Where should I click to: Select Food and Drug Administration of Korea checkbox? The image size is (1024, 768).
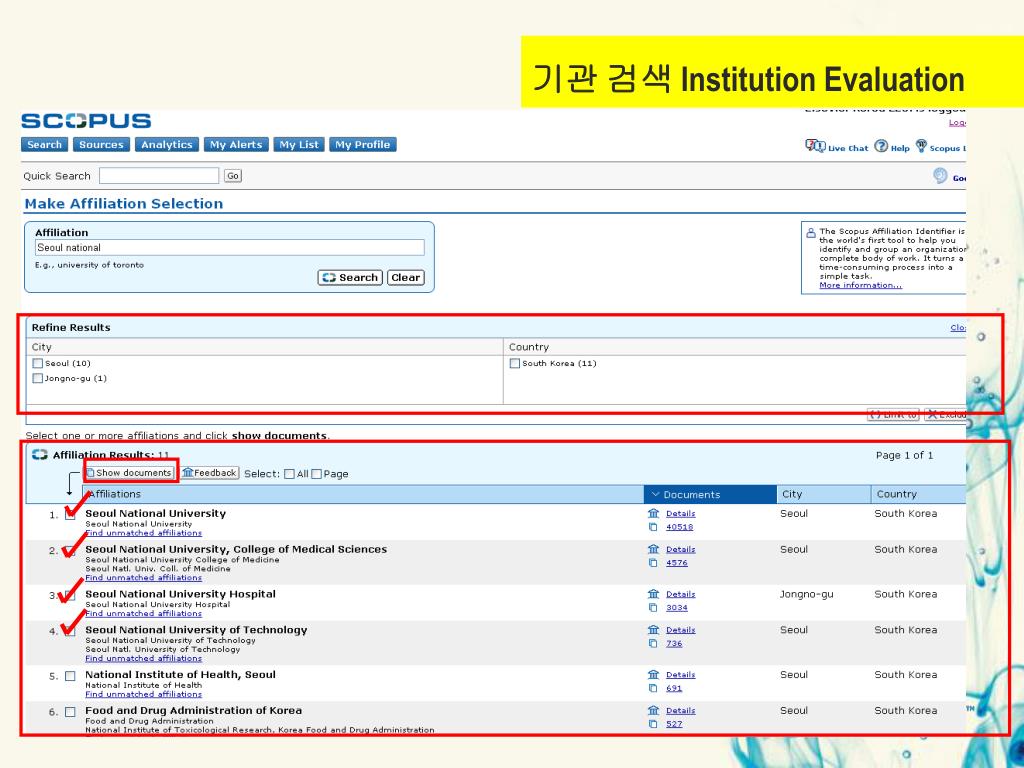pyautogui.click(x=71, y=712)
